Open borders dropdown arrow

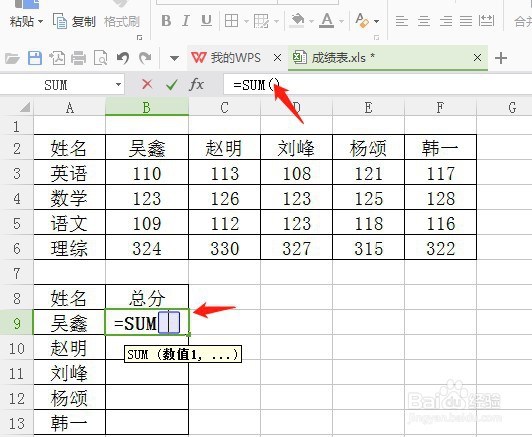pyautogui.click(x=246, y=21)
